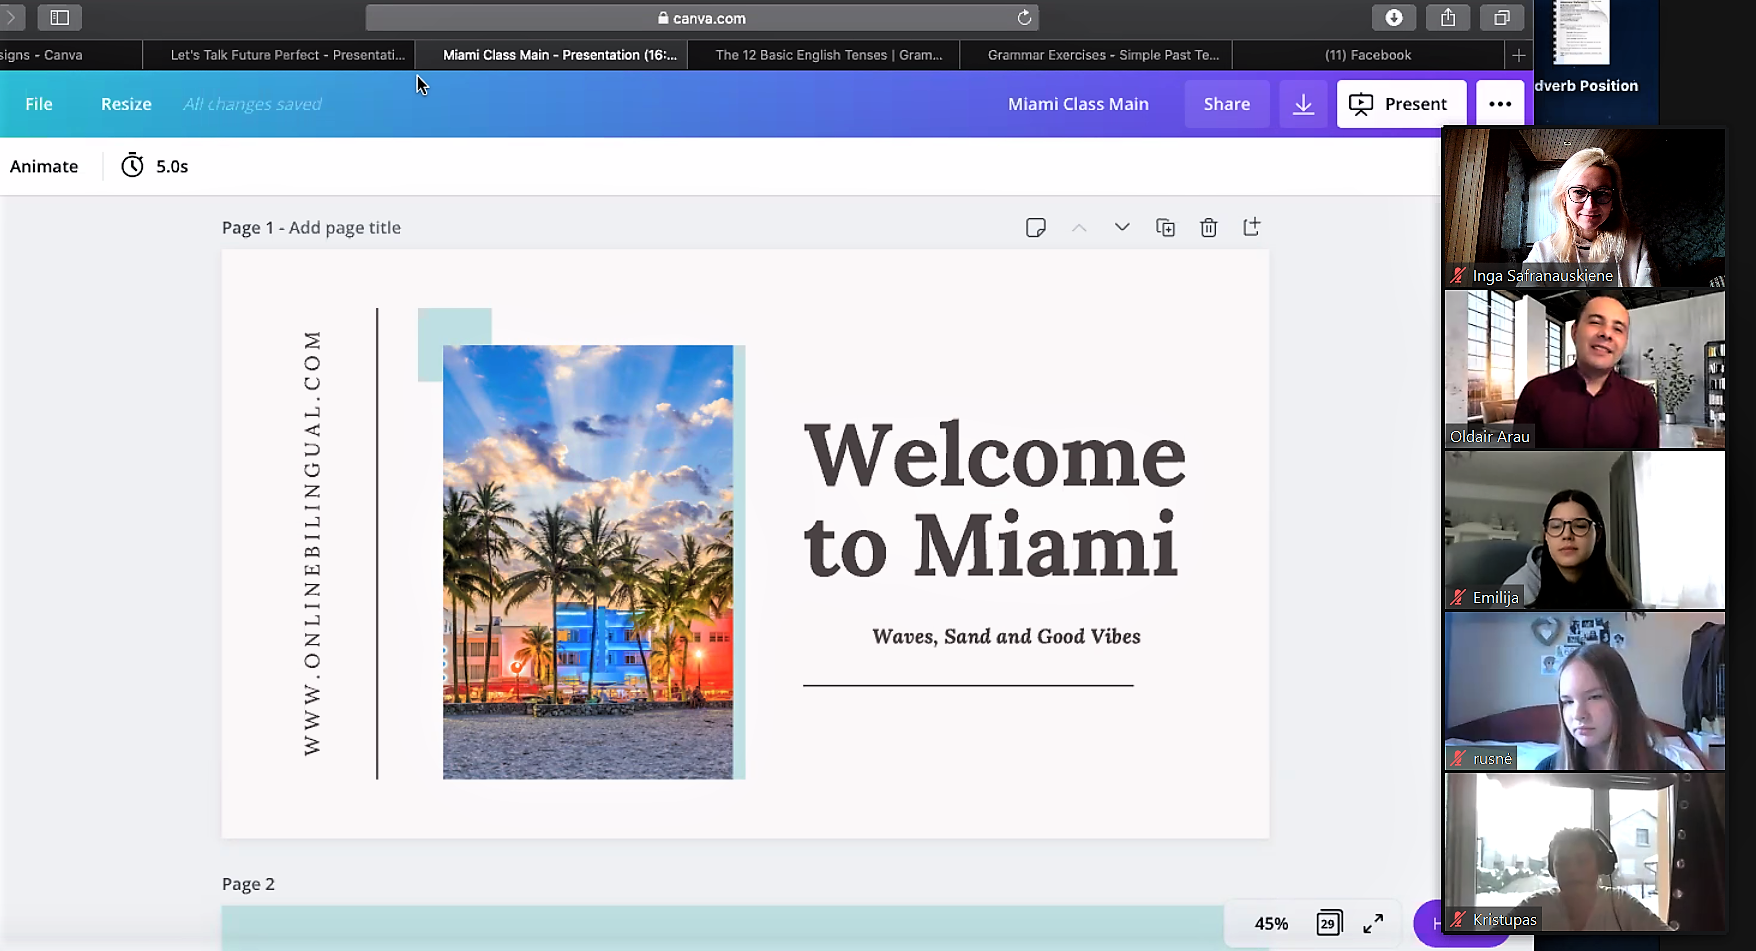Click the add new page icon
1756x951 pixels.
(x=1251, y=227)
